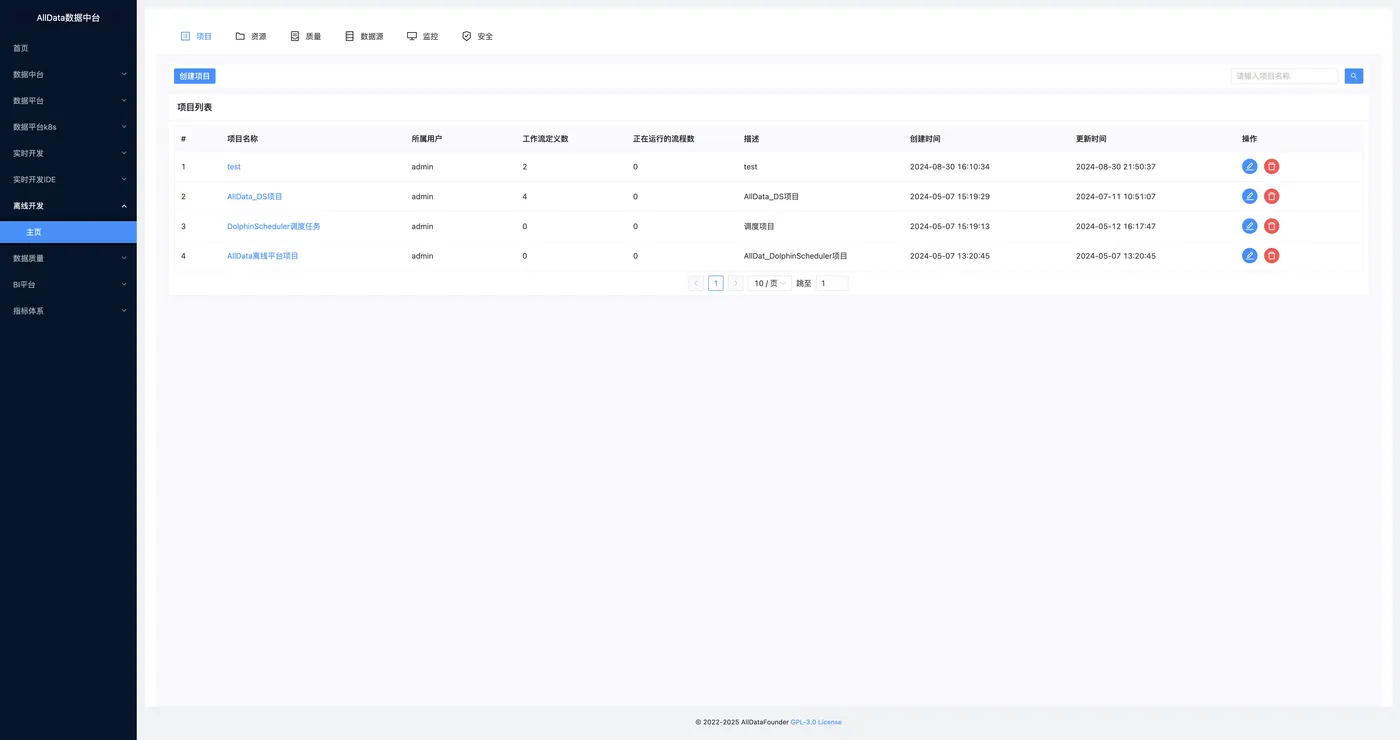Collapse 离线开发 sidebar menu
Image resolution: width=1400 pixels, height=740 pixels.
[68, 205]
